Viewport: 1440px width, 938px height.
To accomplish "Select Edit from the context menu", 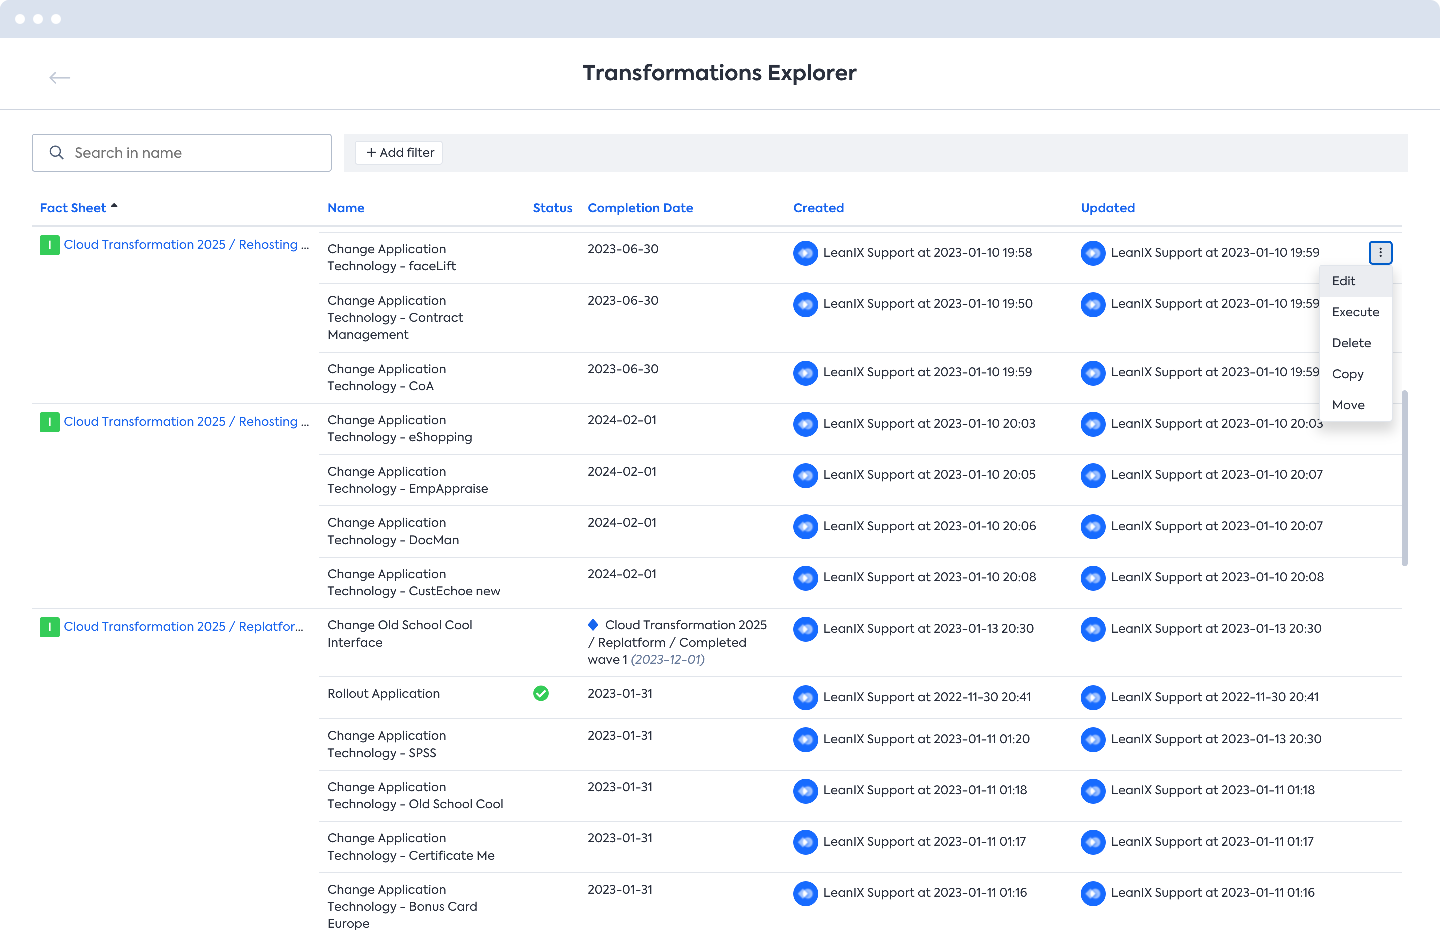I will pos(1343,280).
